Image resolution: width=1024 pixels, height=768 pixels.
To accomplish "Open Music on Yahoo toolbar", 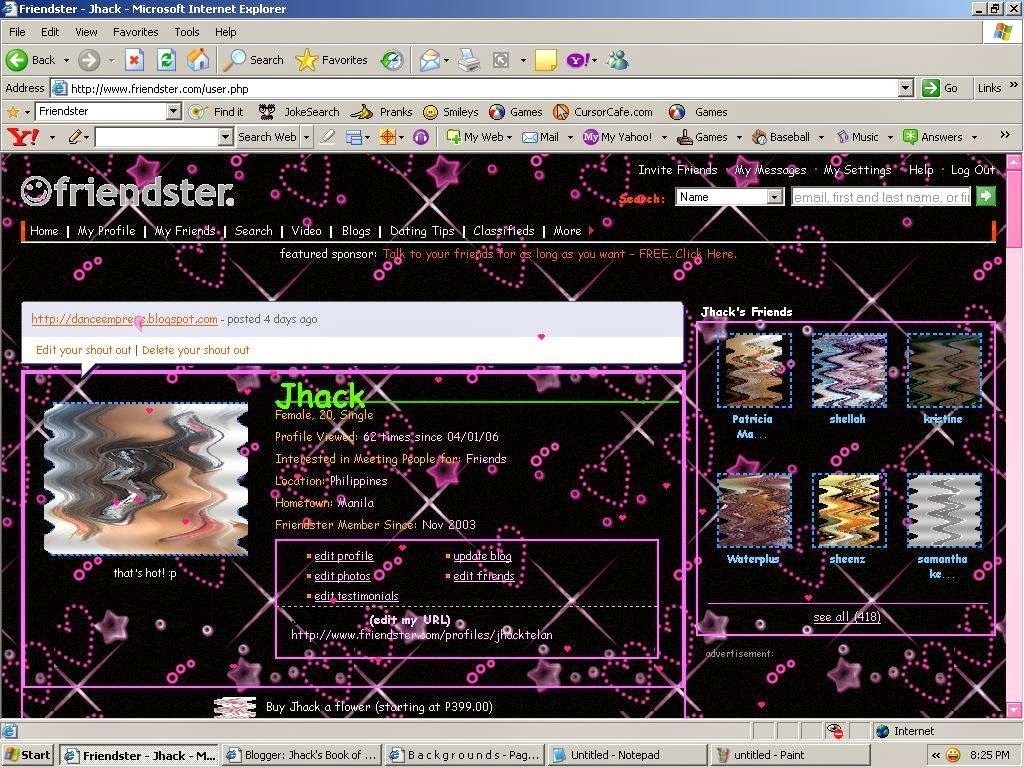I will pyautogui.click(x=857, y=137).
